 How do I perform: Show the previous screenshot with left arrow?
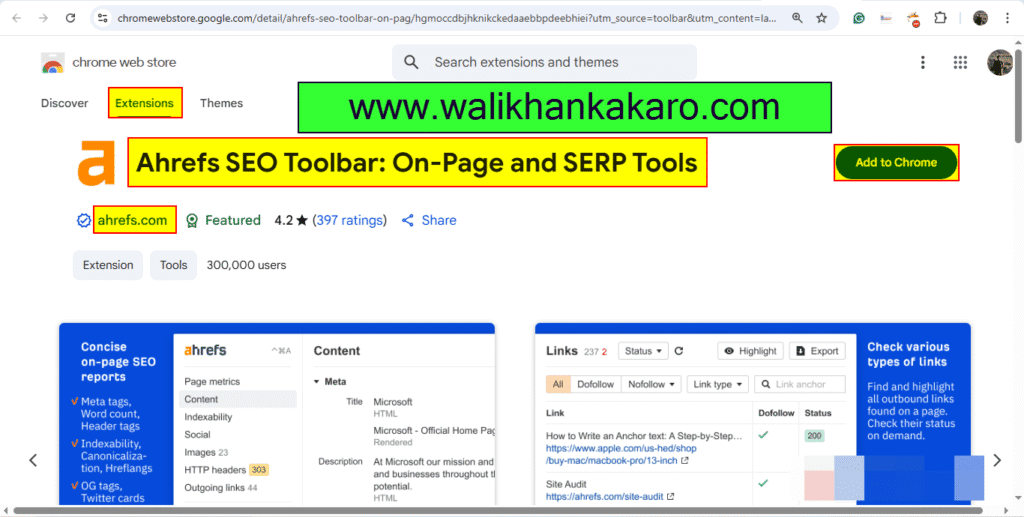[x=33, y=460]
